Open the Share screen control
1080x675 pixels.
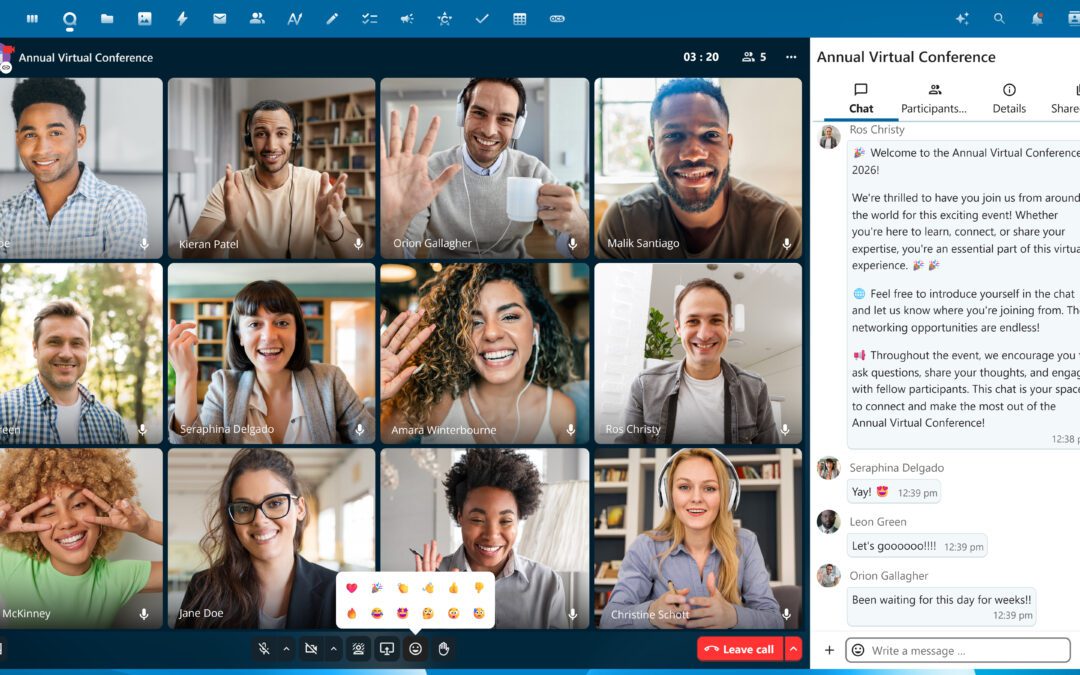pos(386,648)
